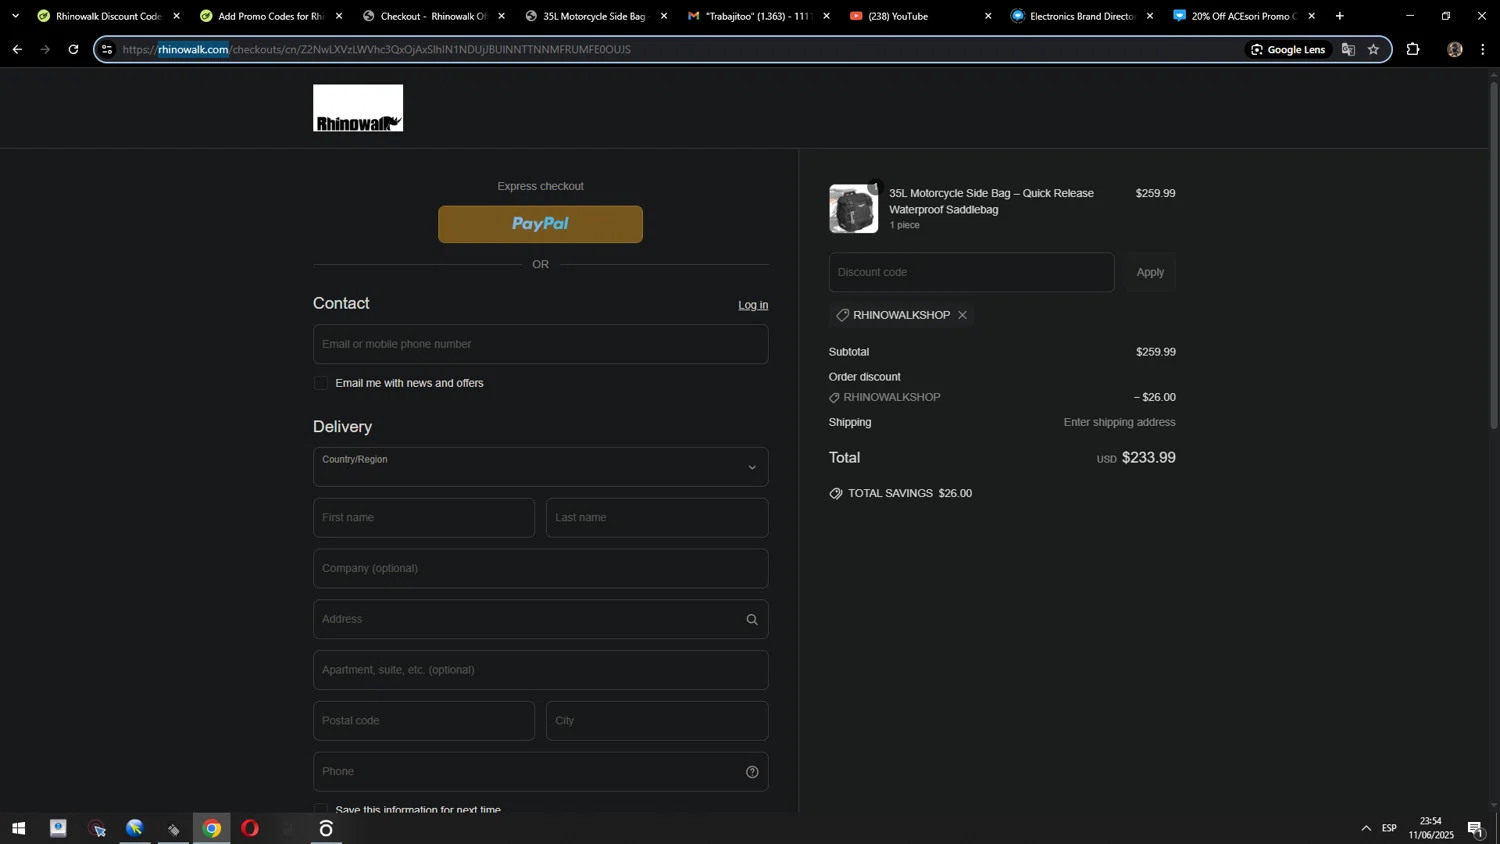Click the browser address bar URL

[x=377, y=49]
